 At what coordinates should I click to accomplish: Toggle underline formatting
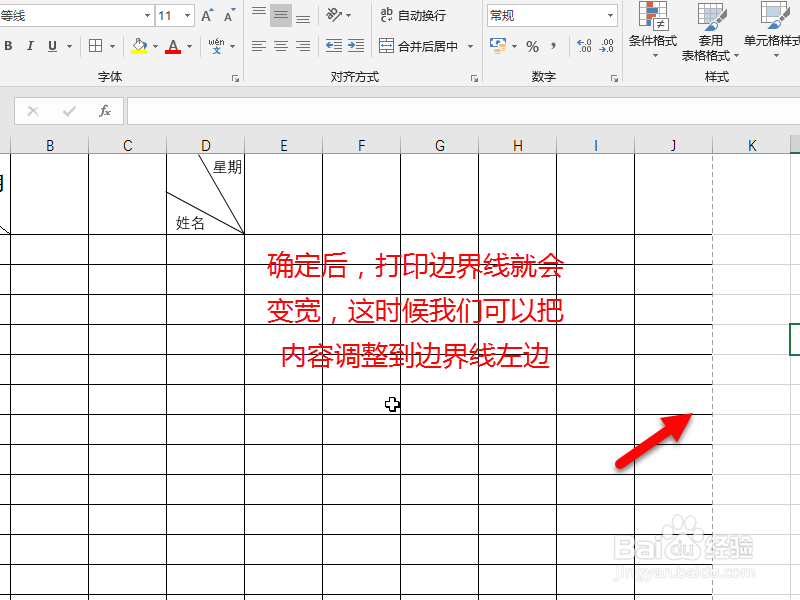(52, 46)
